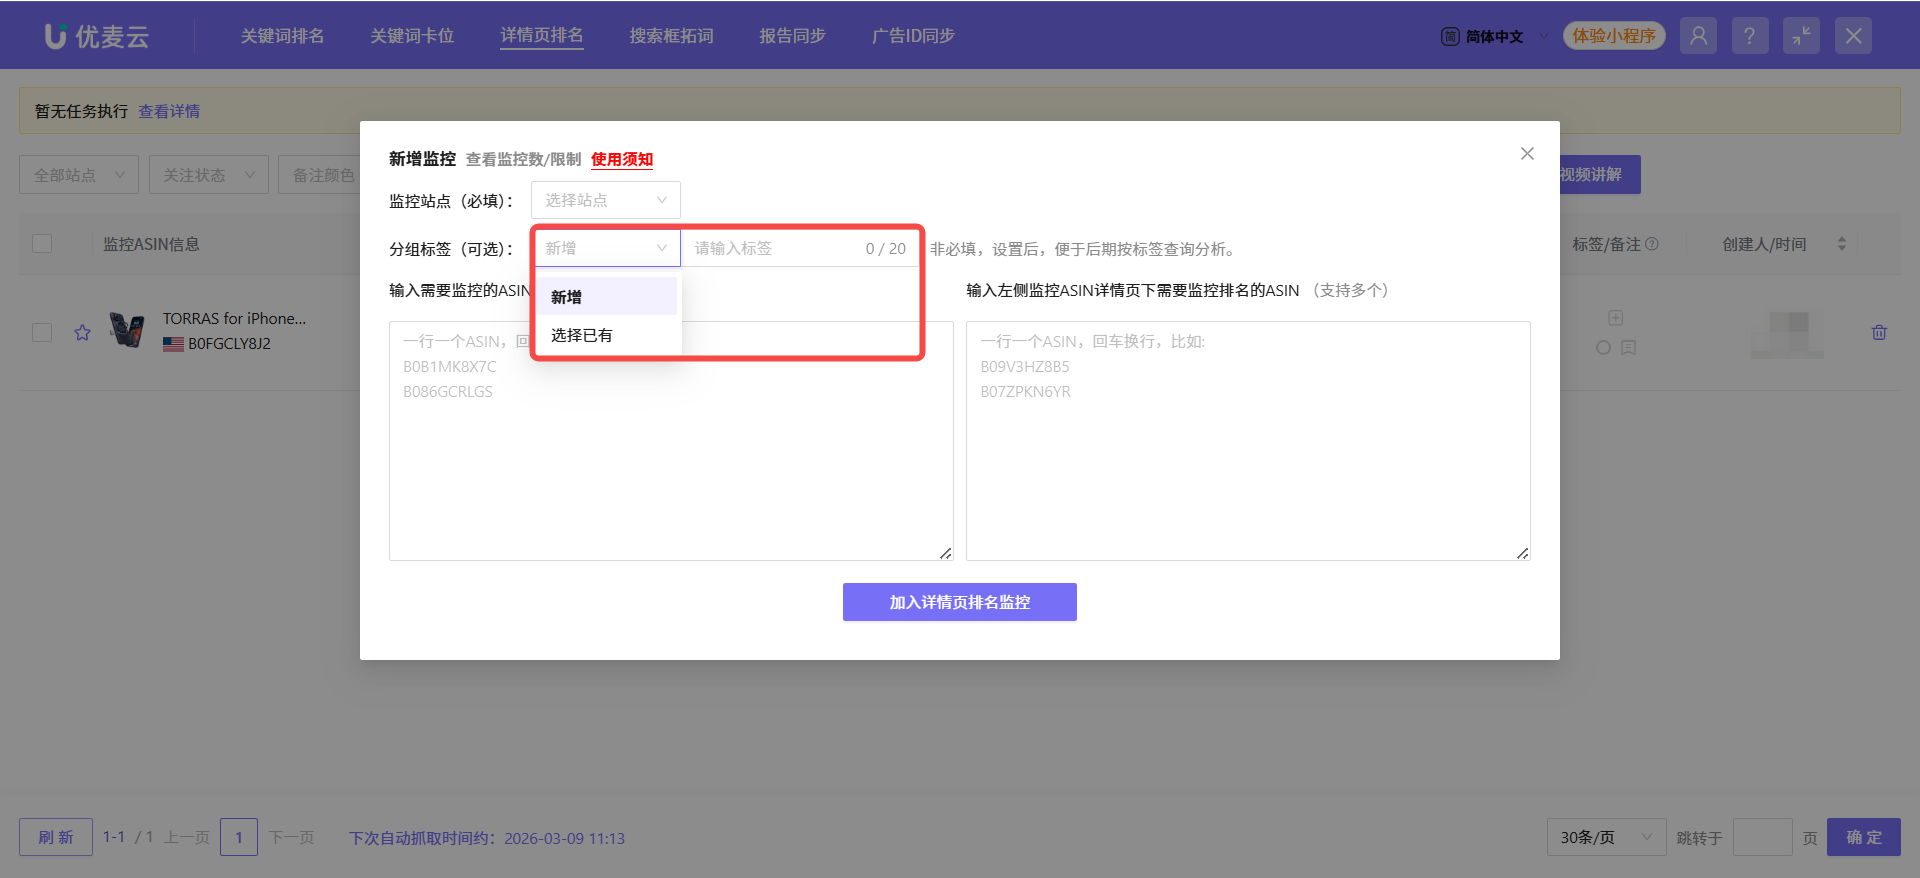Image resolution: width=1920 pixels, height=878 pixels.
Task: Open the 关注状态 filter dropdown
Action: [209, 175]
